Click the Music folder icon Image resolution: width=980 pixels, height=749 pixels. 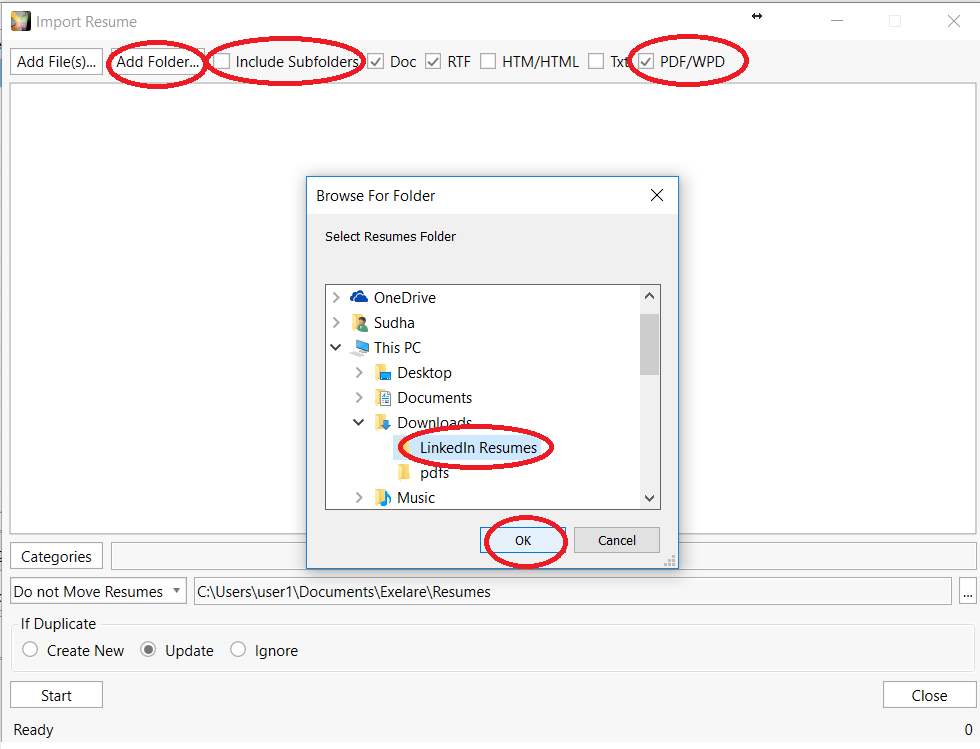pos(382,498)
